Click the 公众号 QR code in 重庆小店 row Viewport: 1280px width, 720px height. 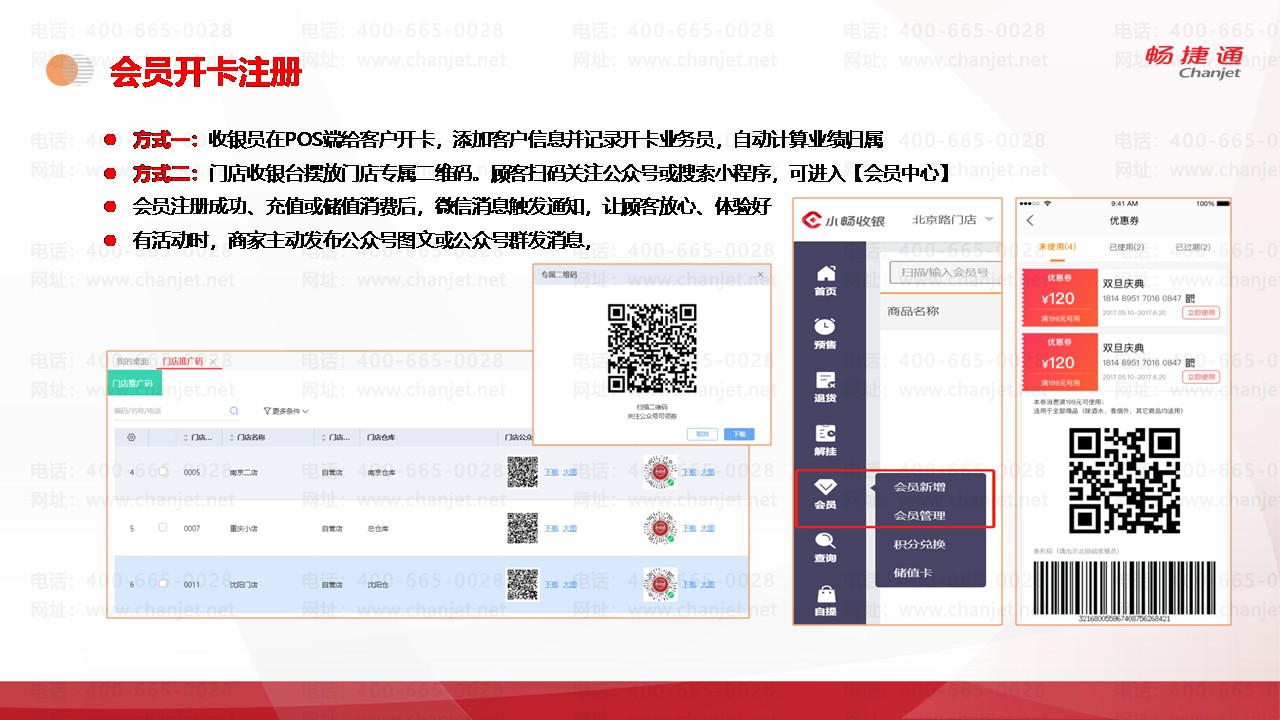(x=522, y=528)
